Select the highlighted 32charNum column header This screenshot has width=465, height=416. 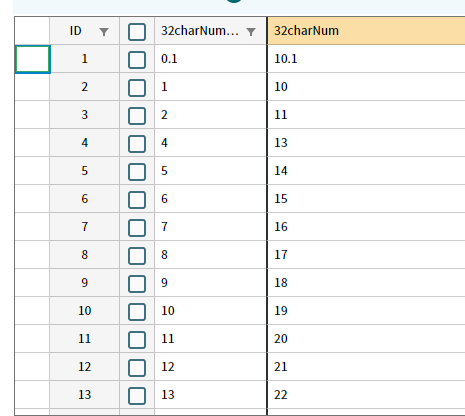point(366,31)
